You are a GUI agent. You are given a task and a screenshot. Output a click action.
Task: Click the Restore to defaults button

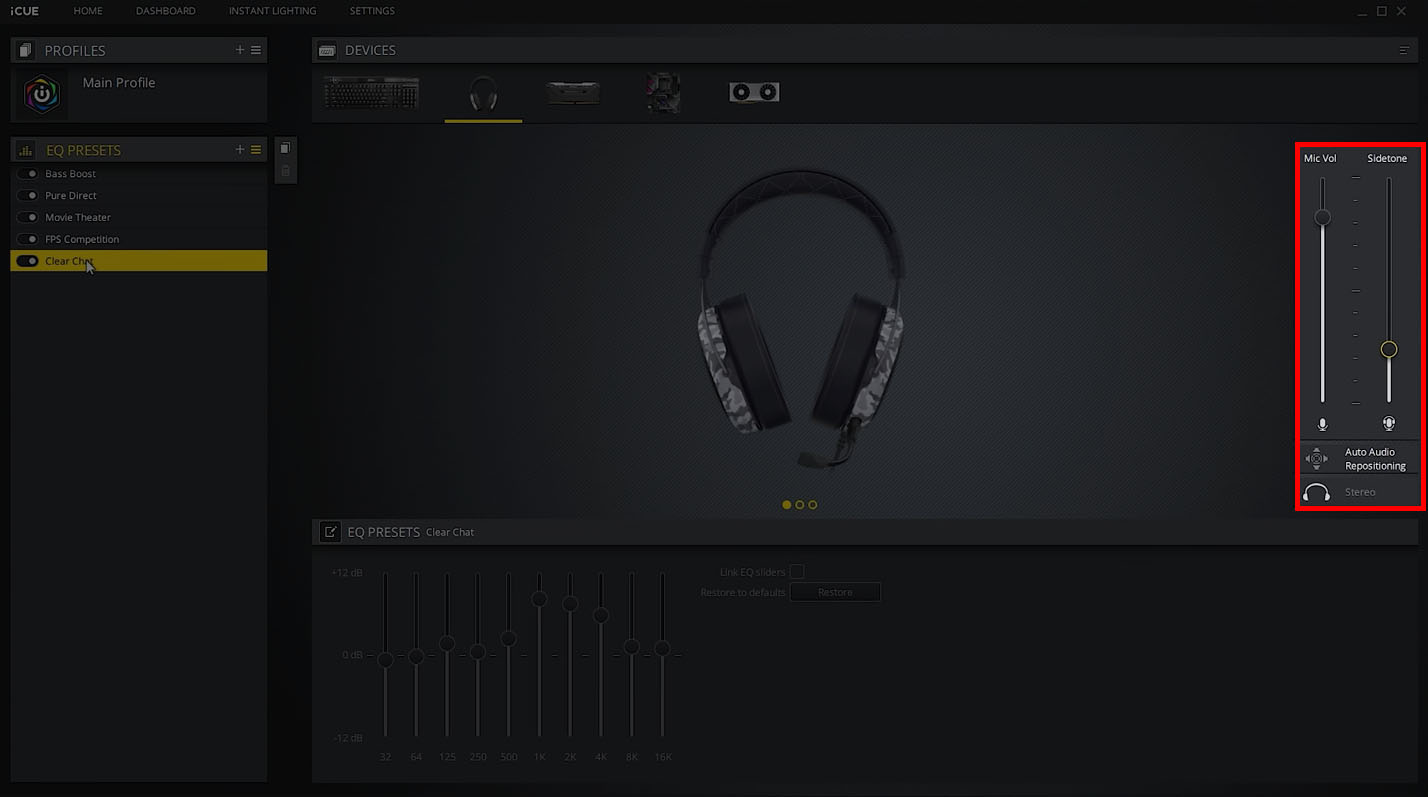(x=835, y=591)
